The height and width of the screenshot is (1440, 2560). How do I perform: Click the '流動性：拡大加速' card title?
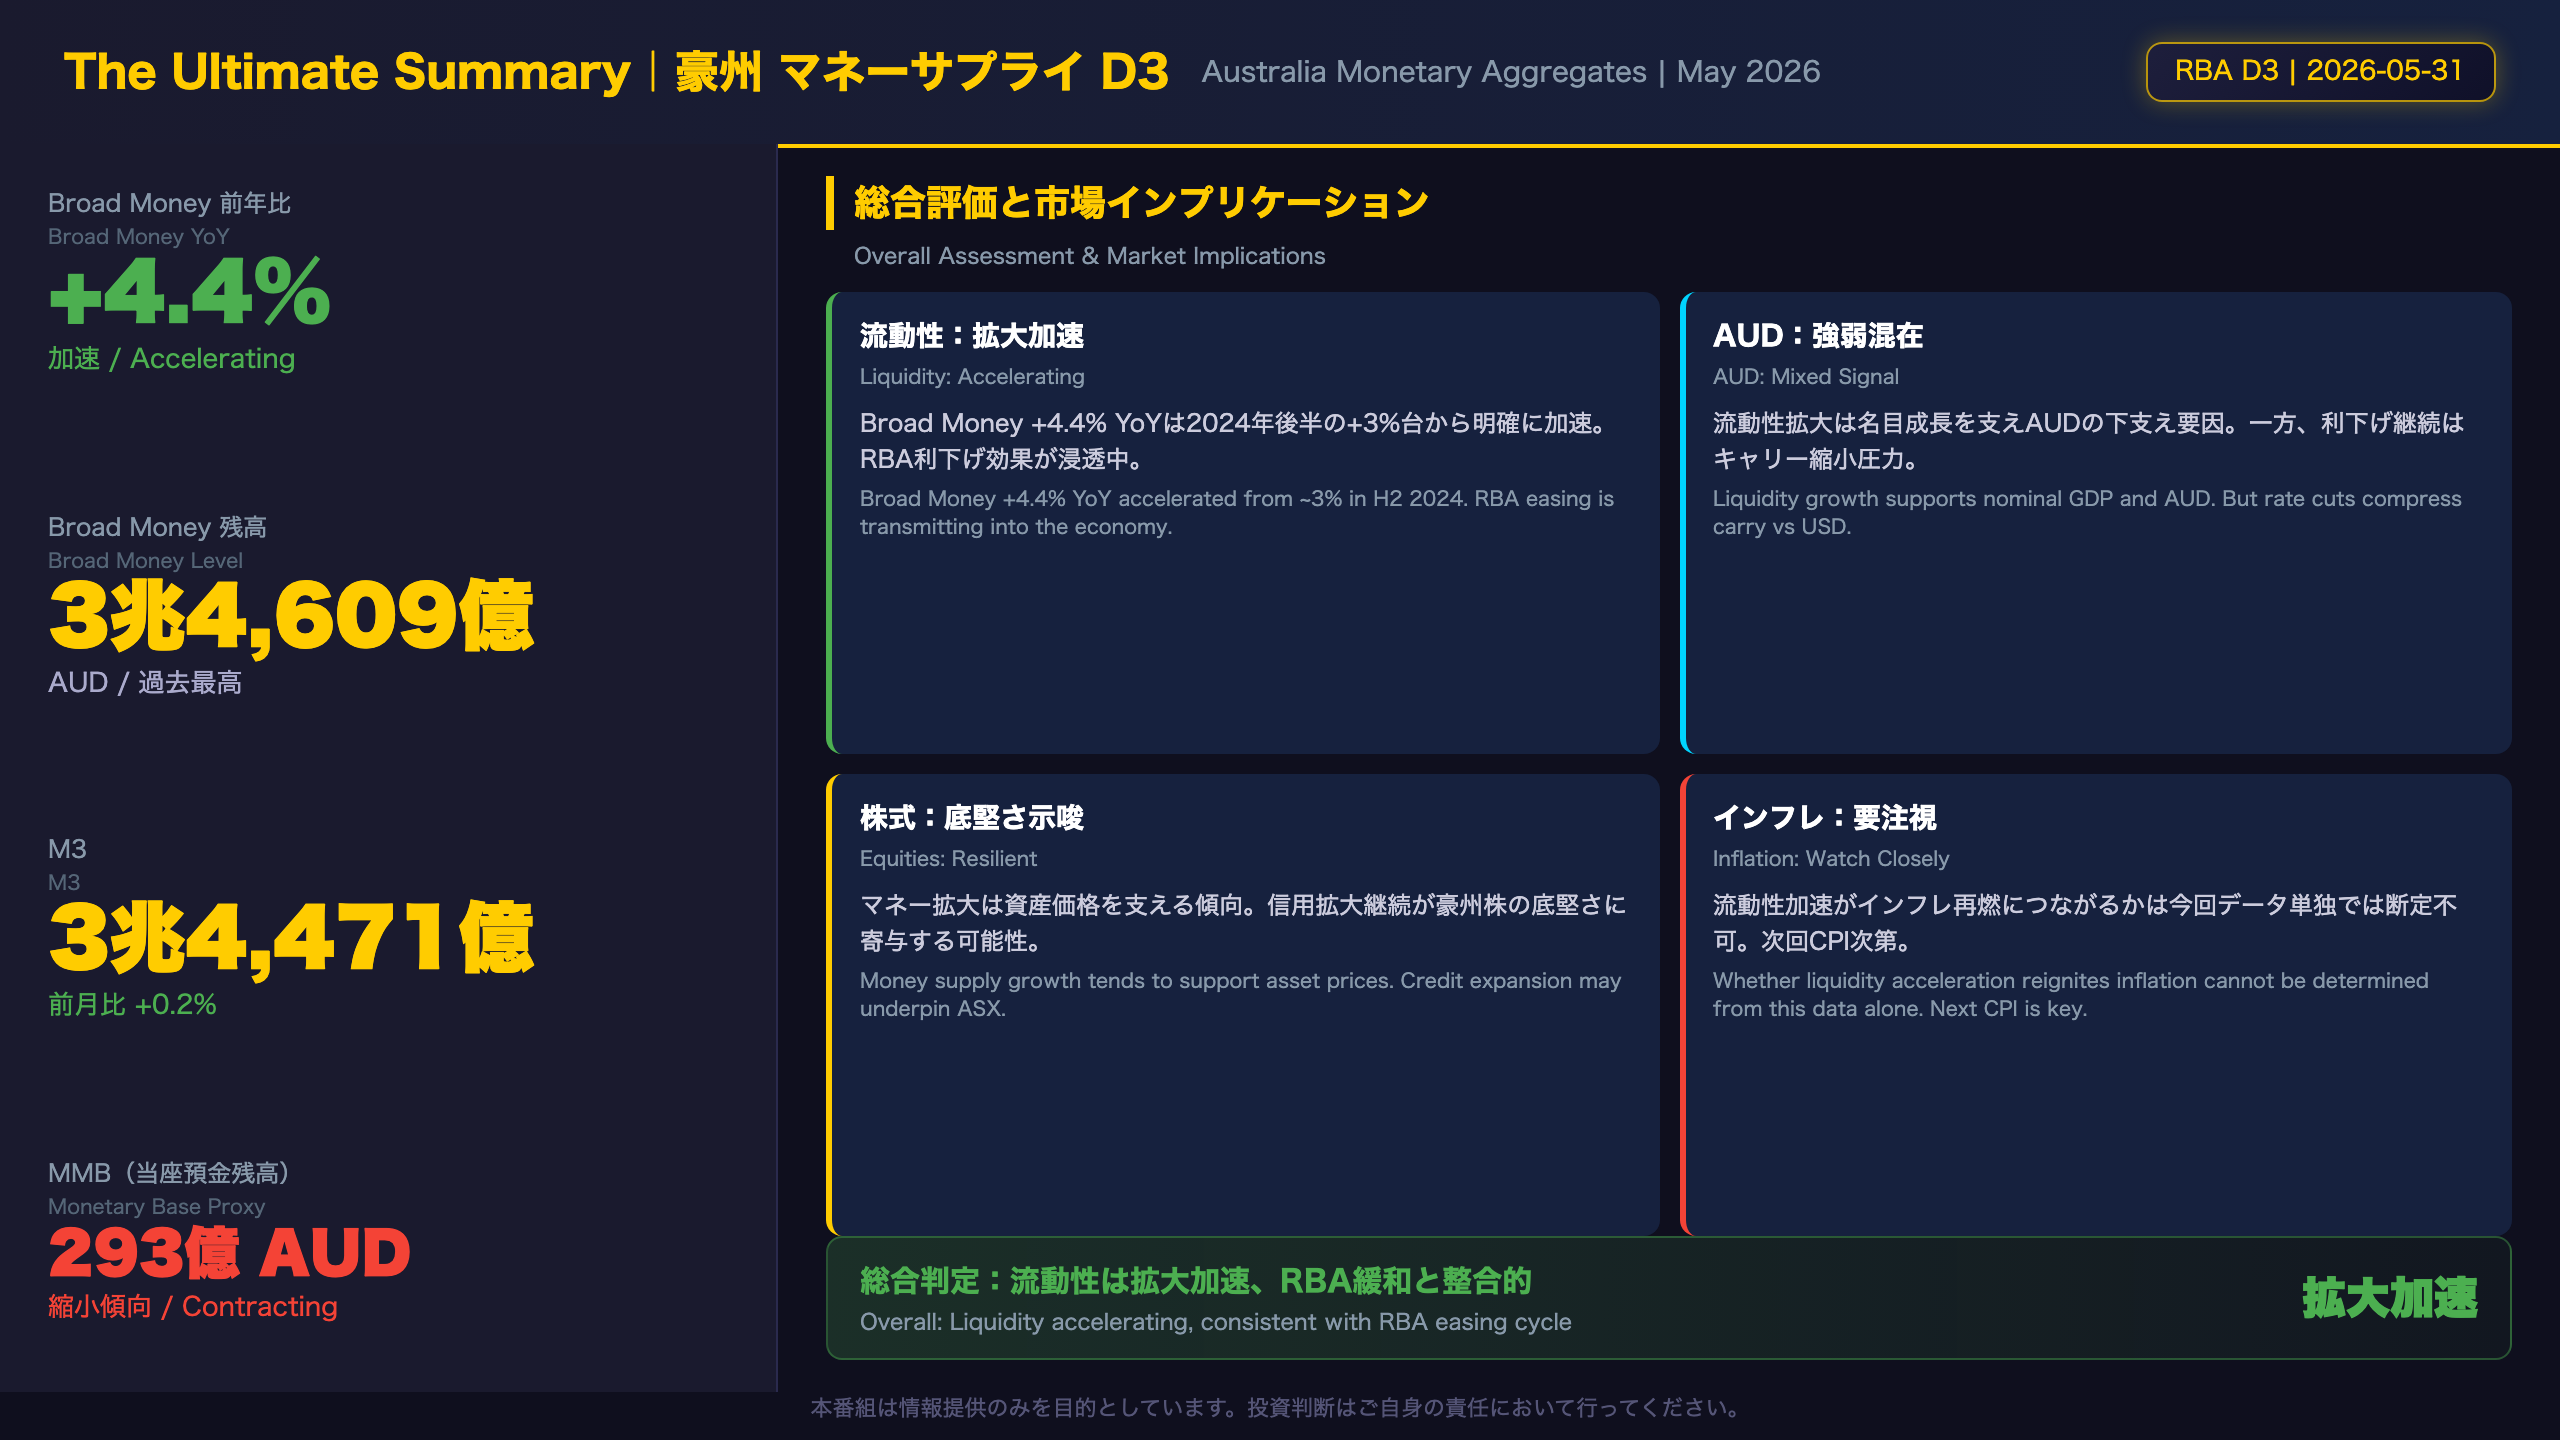click(972, 336)
